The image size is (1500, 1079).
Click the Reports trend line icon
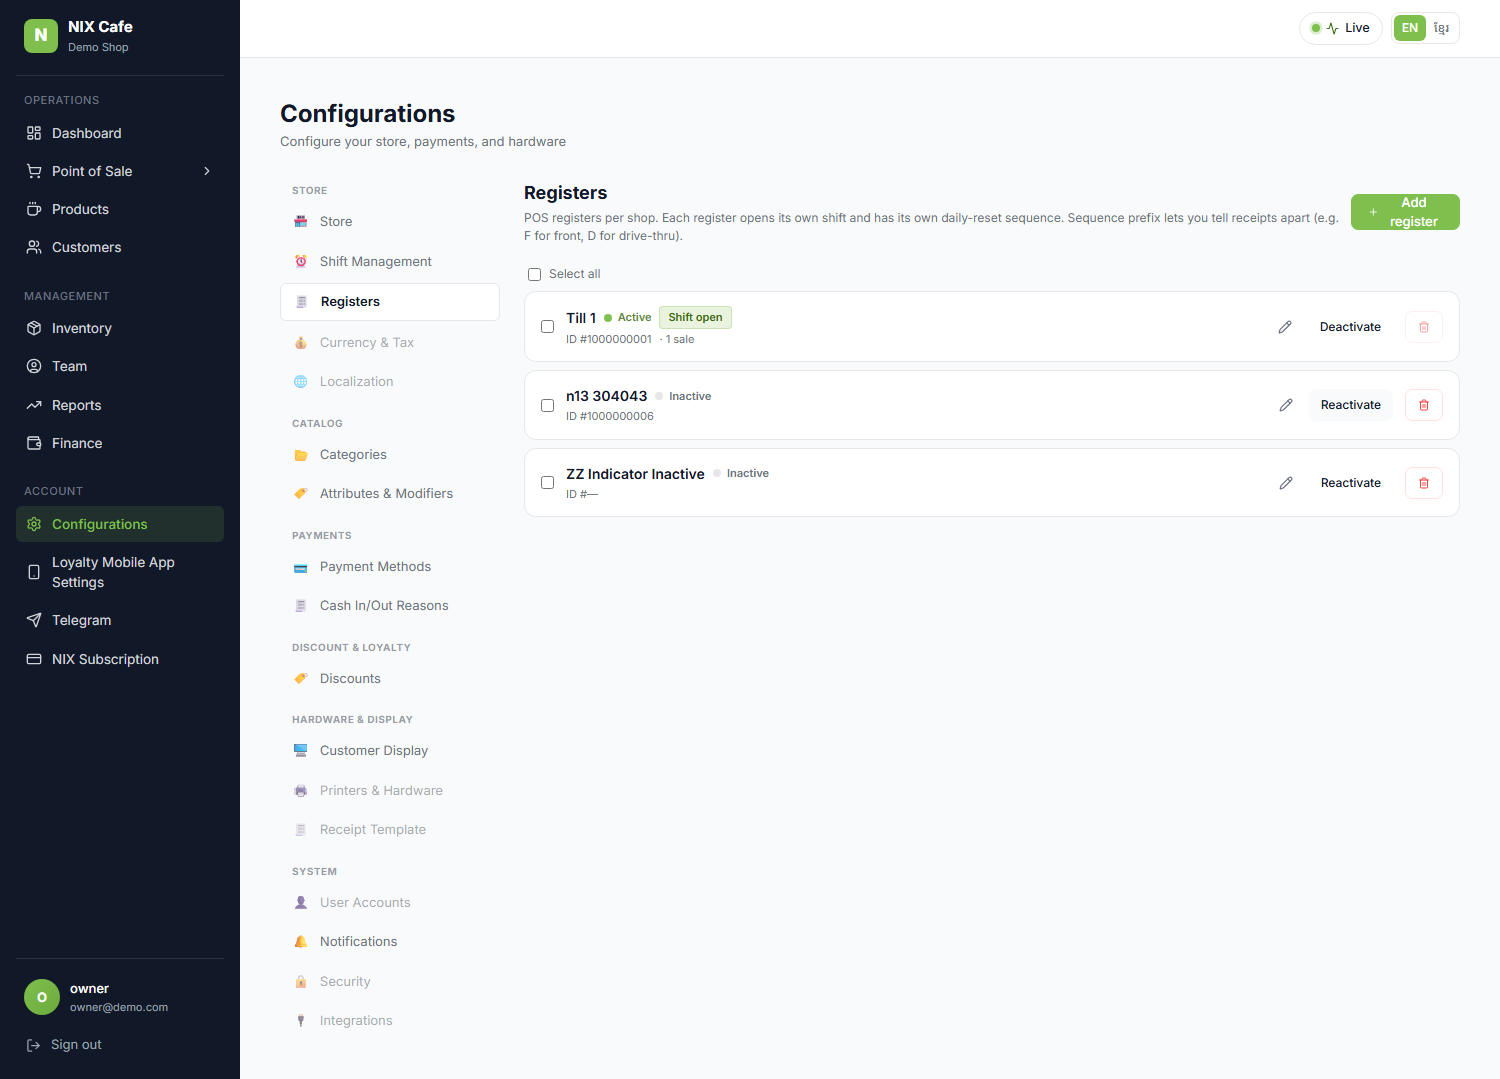(x=34, y=405)
